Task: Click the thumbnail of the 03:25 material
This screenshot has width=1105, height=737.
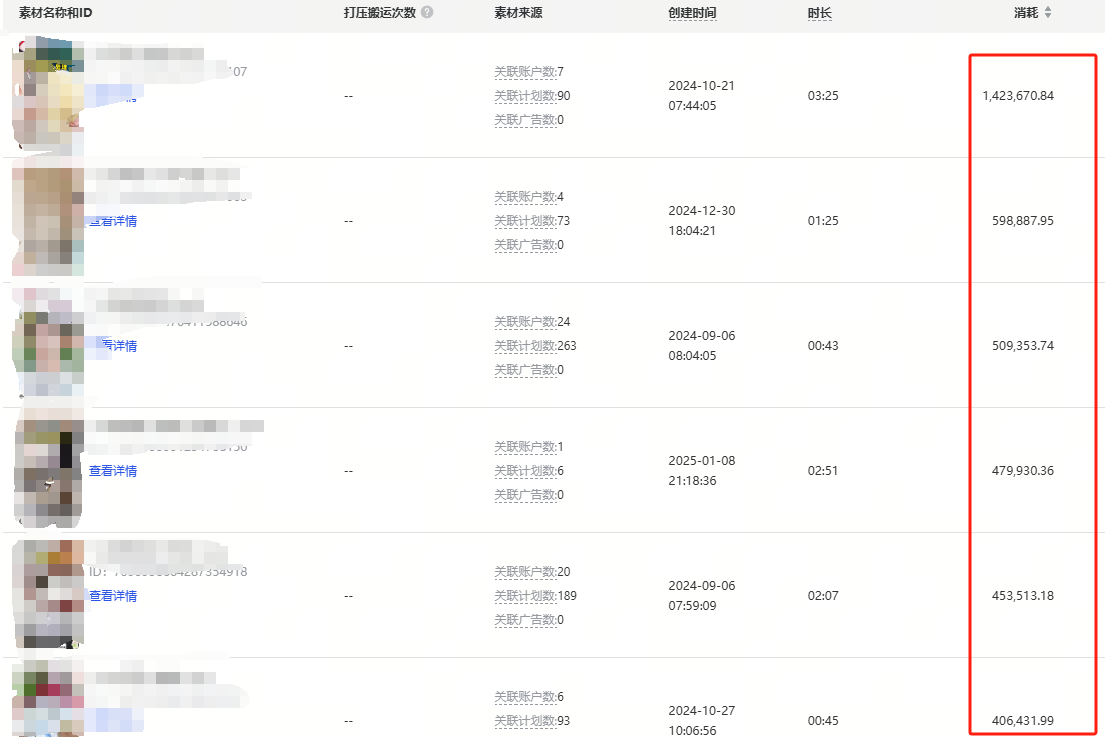Action: [47, 95]
